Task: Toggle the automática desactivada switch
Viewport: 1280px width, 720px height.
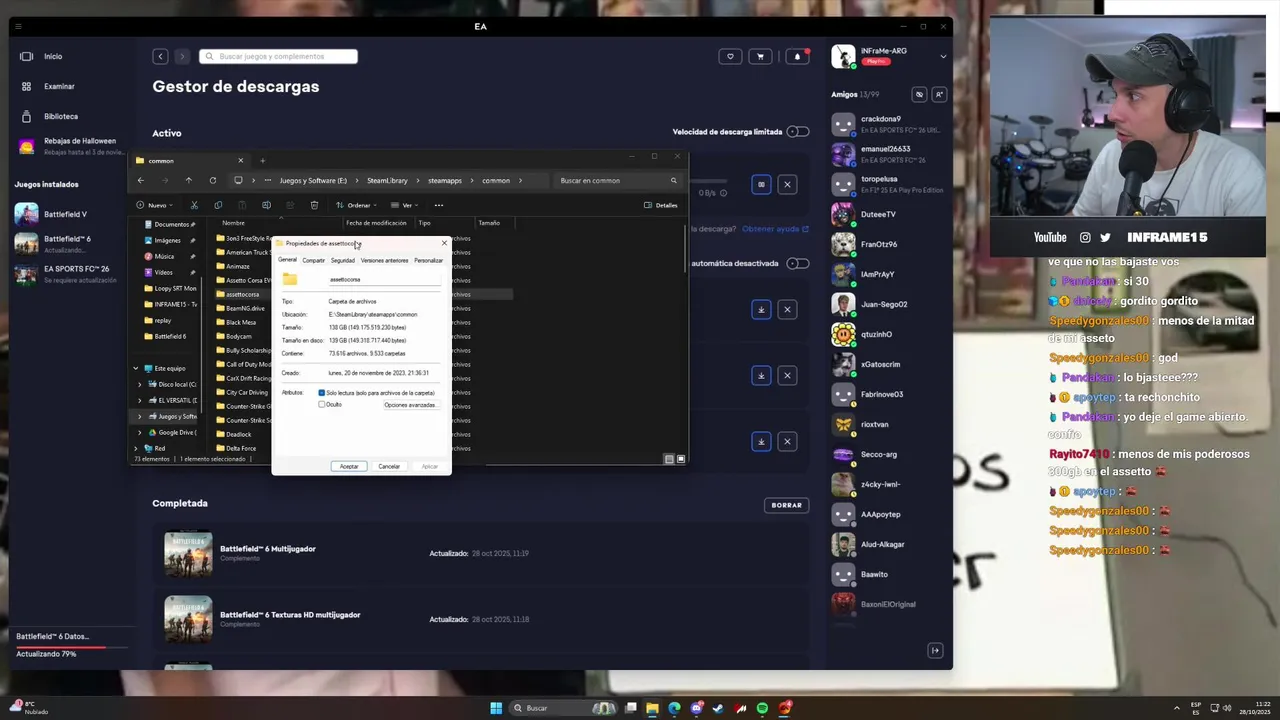Action: (797, 263)
